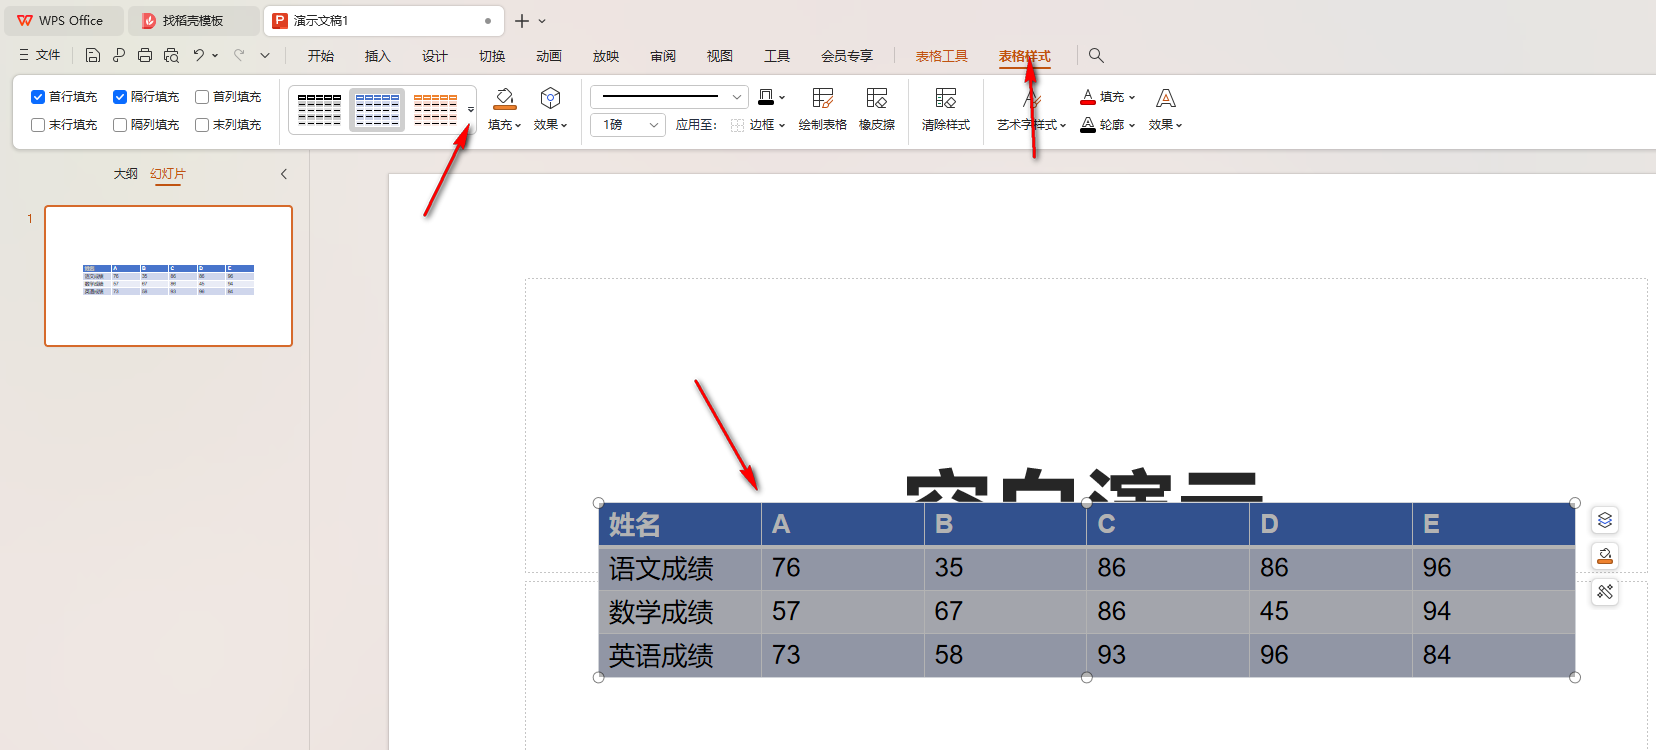Switch to the 大纲 outline view
Viewport: 1656px width, 750px height.
click(126, 174)
